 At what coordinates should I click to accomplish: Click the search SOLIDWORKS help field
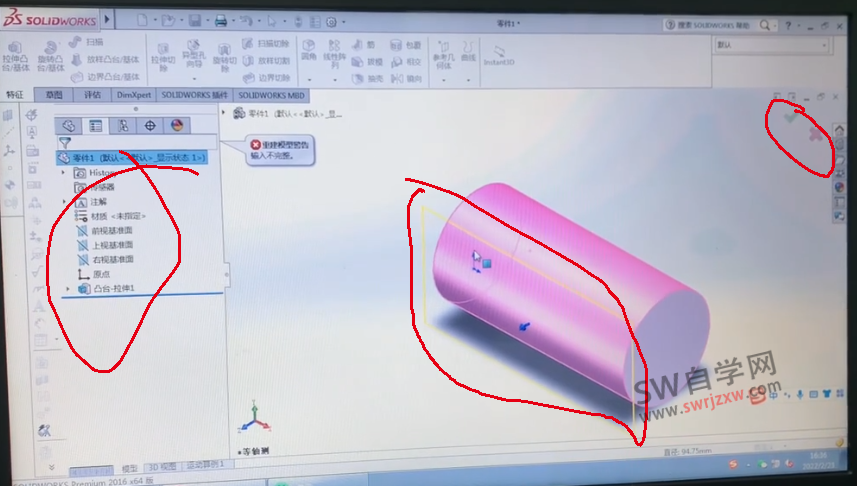click(714, 25)
